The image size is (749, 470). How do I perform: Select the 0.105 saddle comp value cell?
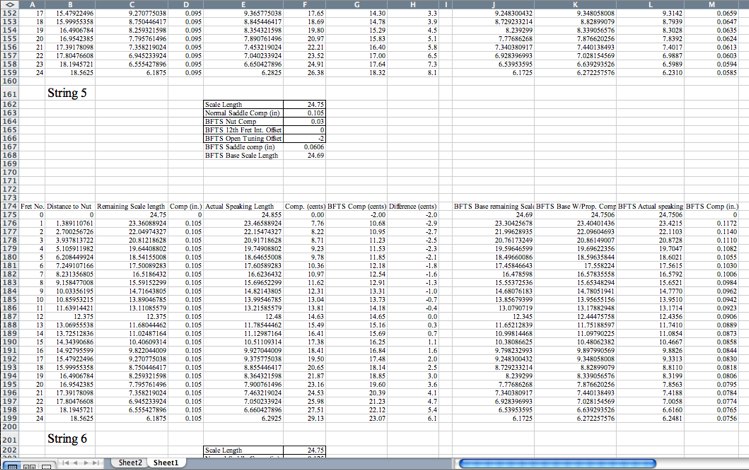point(304,113)
